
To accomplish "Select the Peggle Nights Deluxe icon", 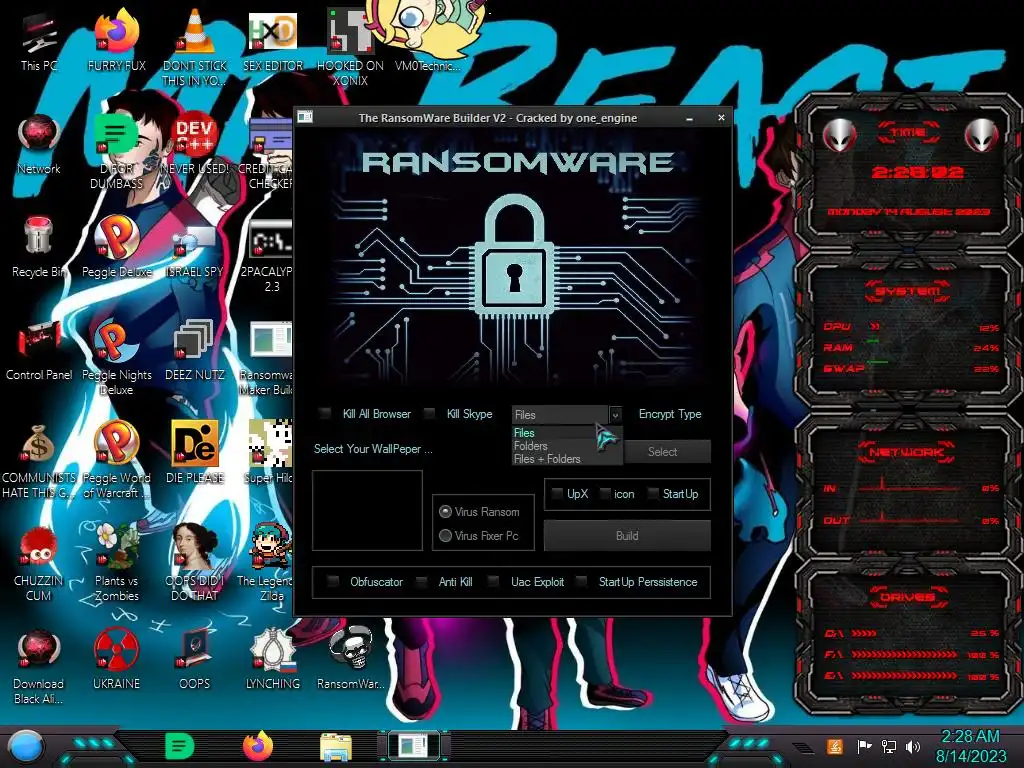I will point(116,358).
